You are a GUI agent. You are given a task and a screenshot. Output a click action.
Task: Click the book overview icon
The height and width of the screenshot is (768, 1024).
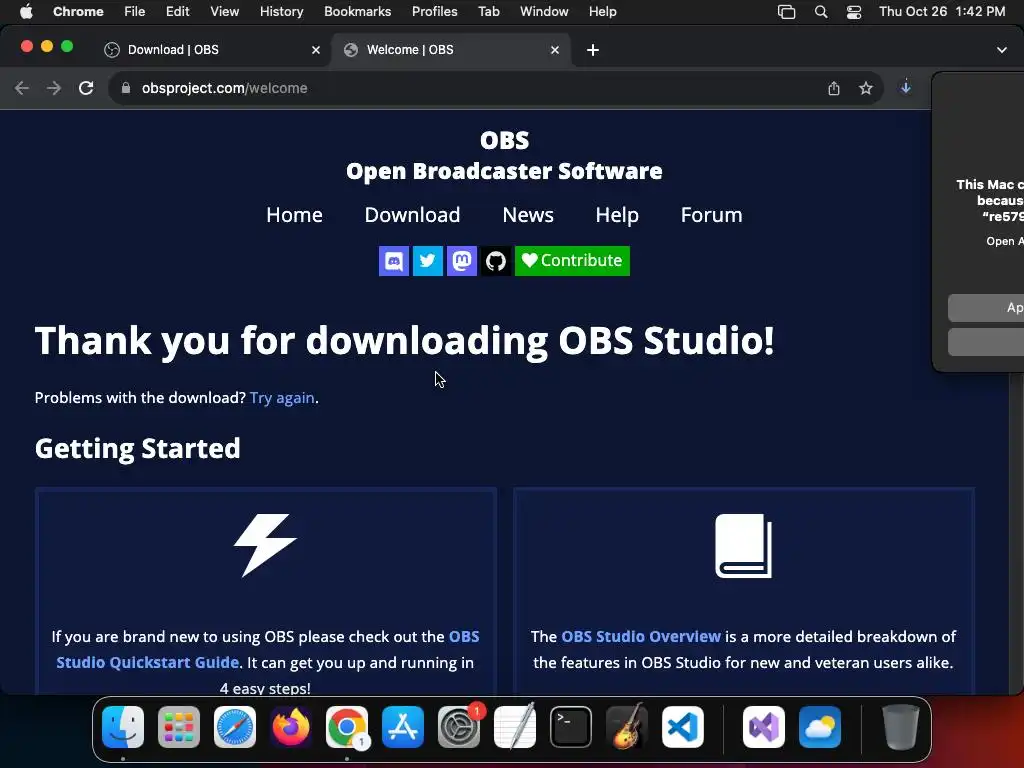(x=743, y=546)
